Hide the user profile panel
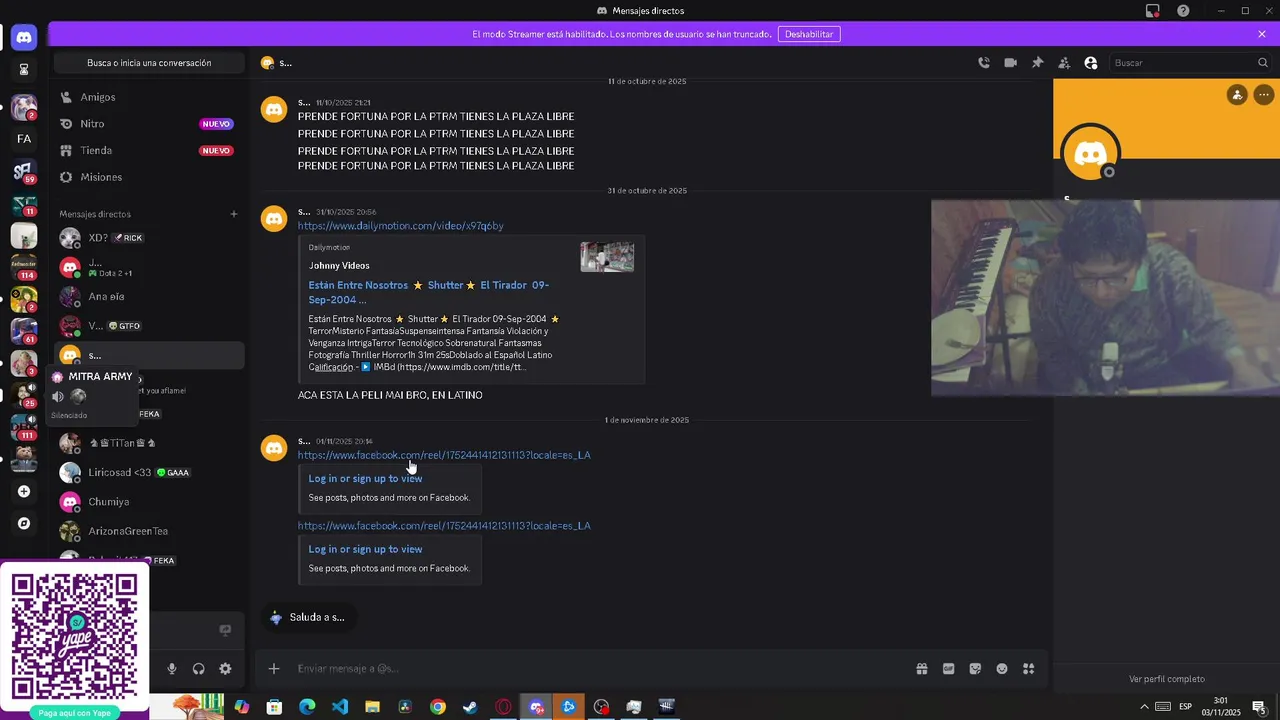This screenshot has width=1280, height=720. tap(1091, 63)
